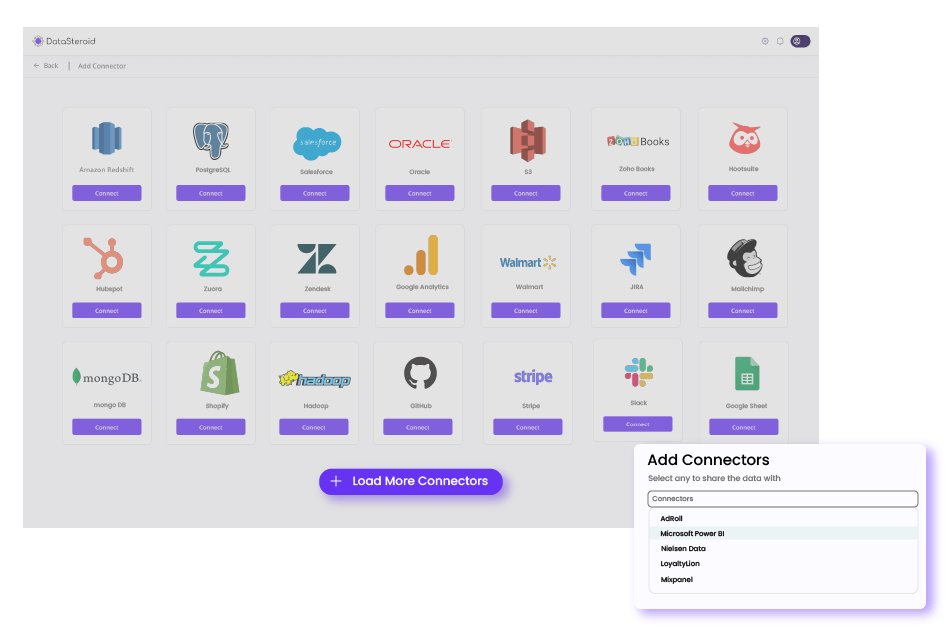Viewport: 948px width, 637px height.
Task: Go Back using the breadcrumb link
Action: (46, 66)
